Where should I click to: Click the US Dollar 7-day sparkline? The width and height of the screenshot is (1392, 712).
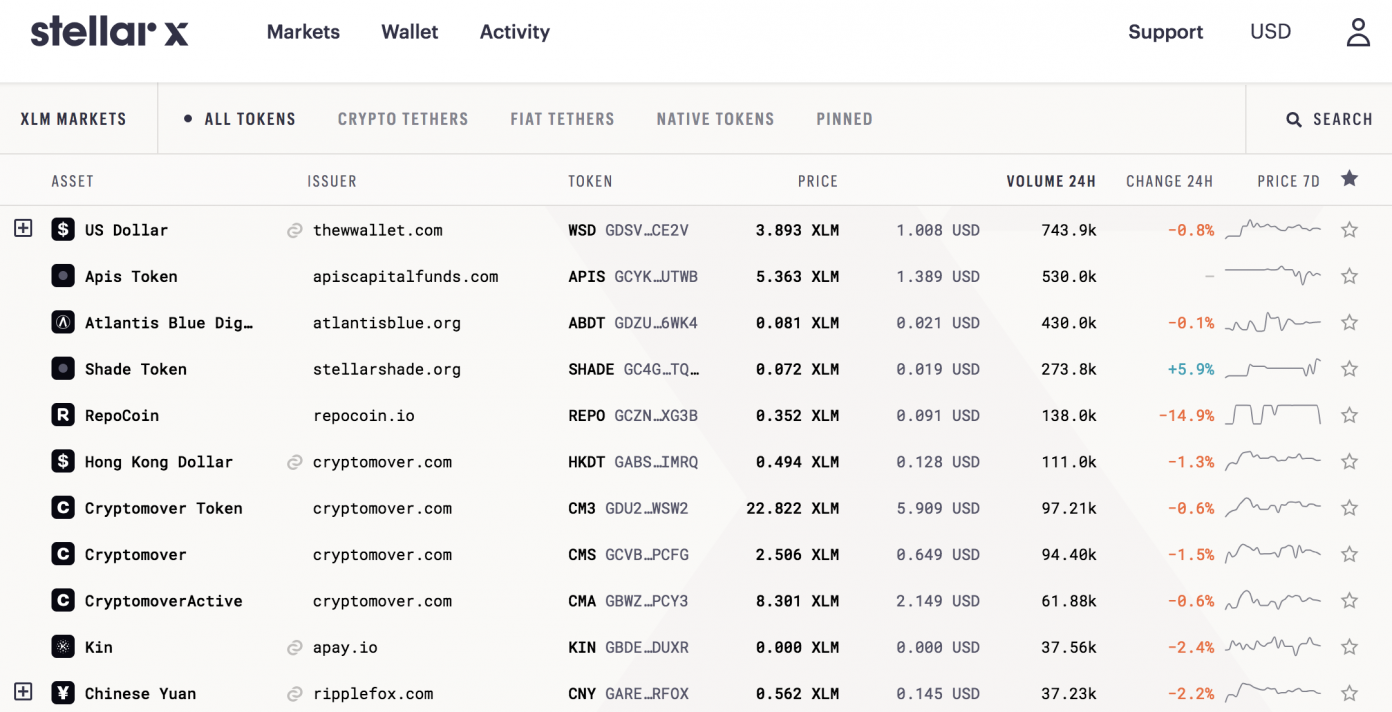pos(1273,229)
